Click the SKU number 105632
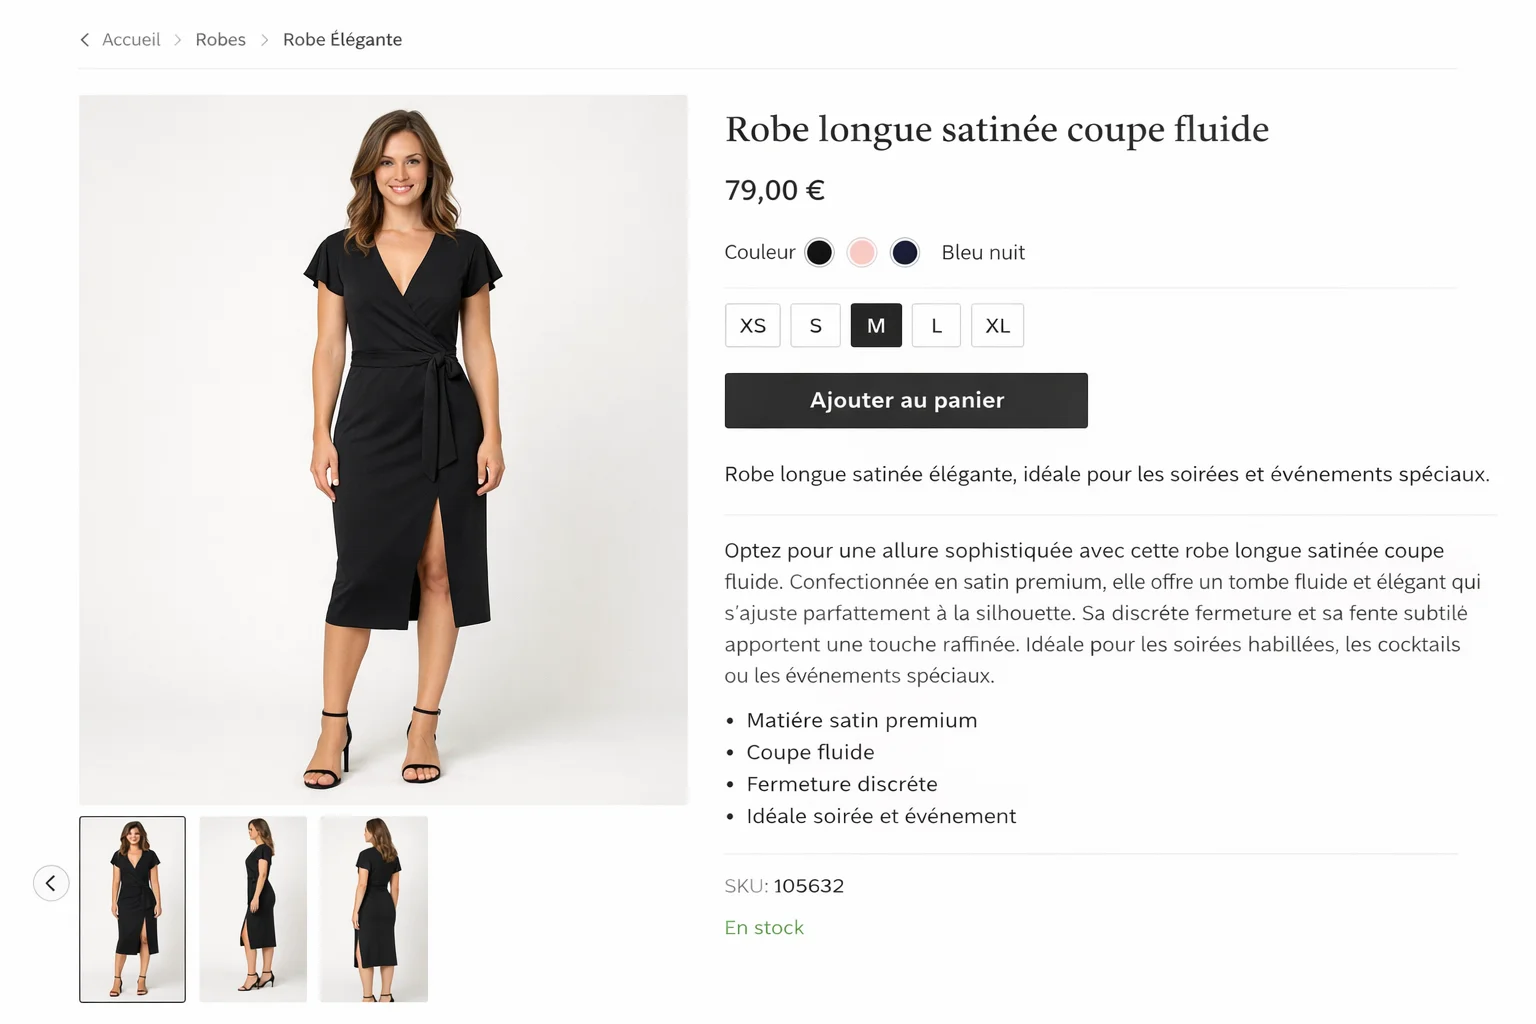1536x1024 pixels. coord(807,885)
